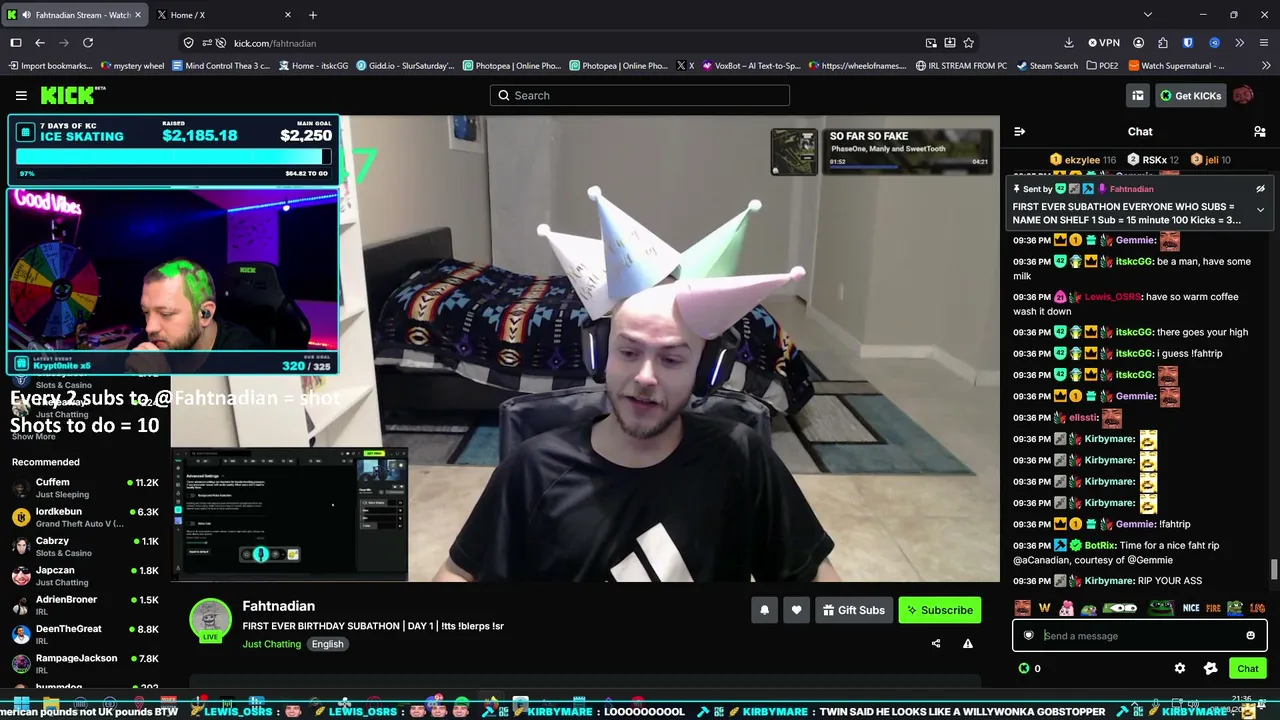Show more toolbar tools chevron

(1240, 43)
